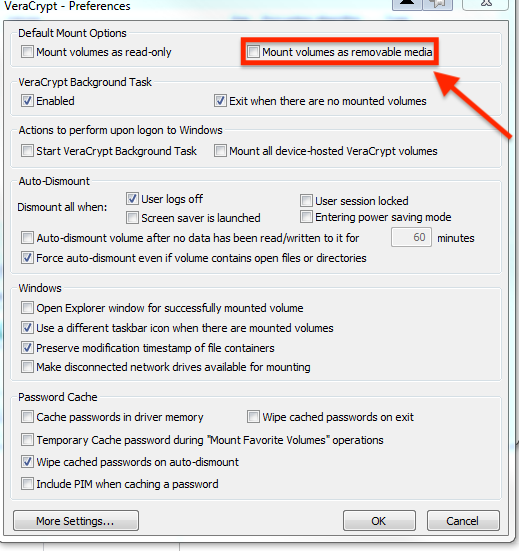Confirm preferences with OK button
Viewport: 519px width, 551px height.
379,520
